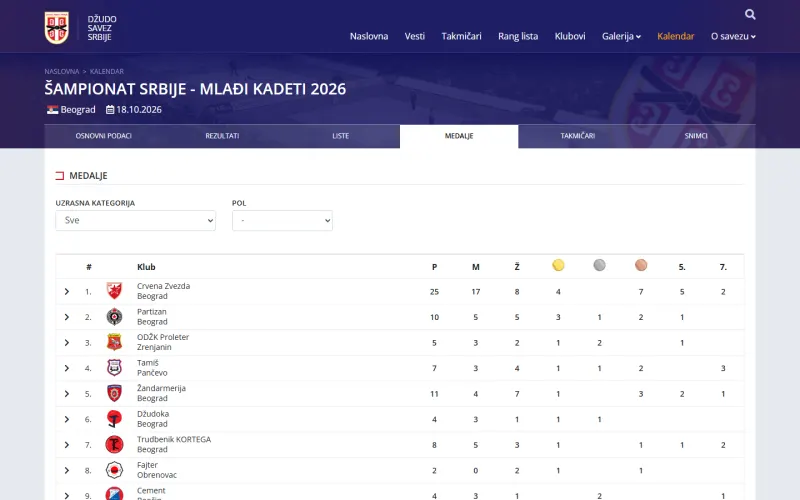Image resolution: width=800 pixels, height=500 pixels.
Task: Click the gold medal column icon
Action: point(558,265)
